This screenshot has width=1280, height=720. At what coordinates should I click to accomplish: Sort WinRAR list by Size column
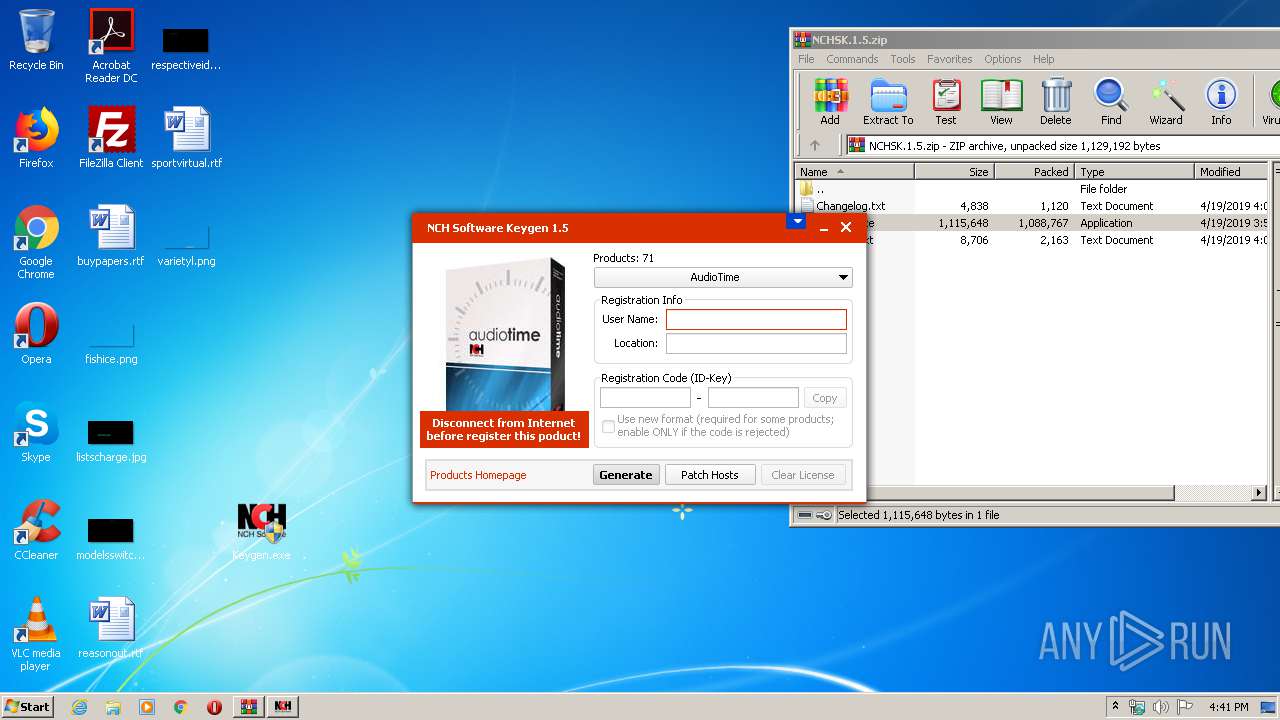click(x=954, y=172)
